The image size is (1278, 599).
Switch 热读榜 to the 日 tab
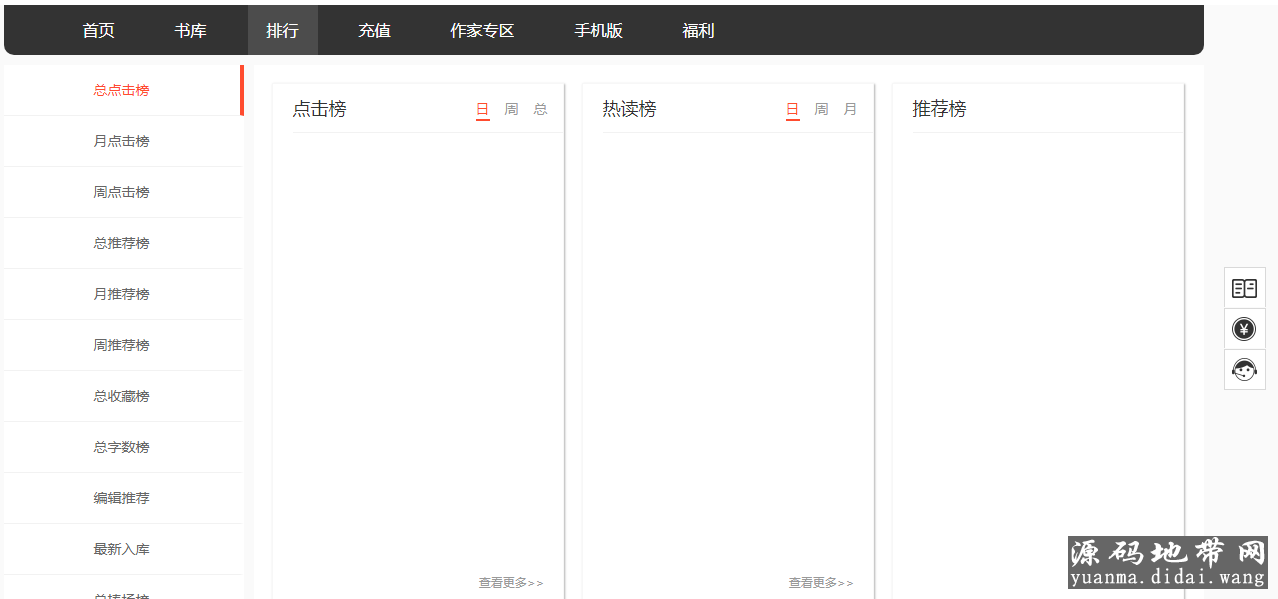pos(793,109)
